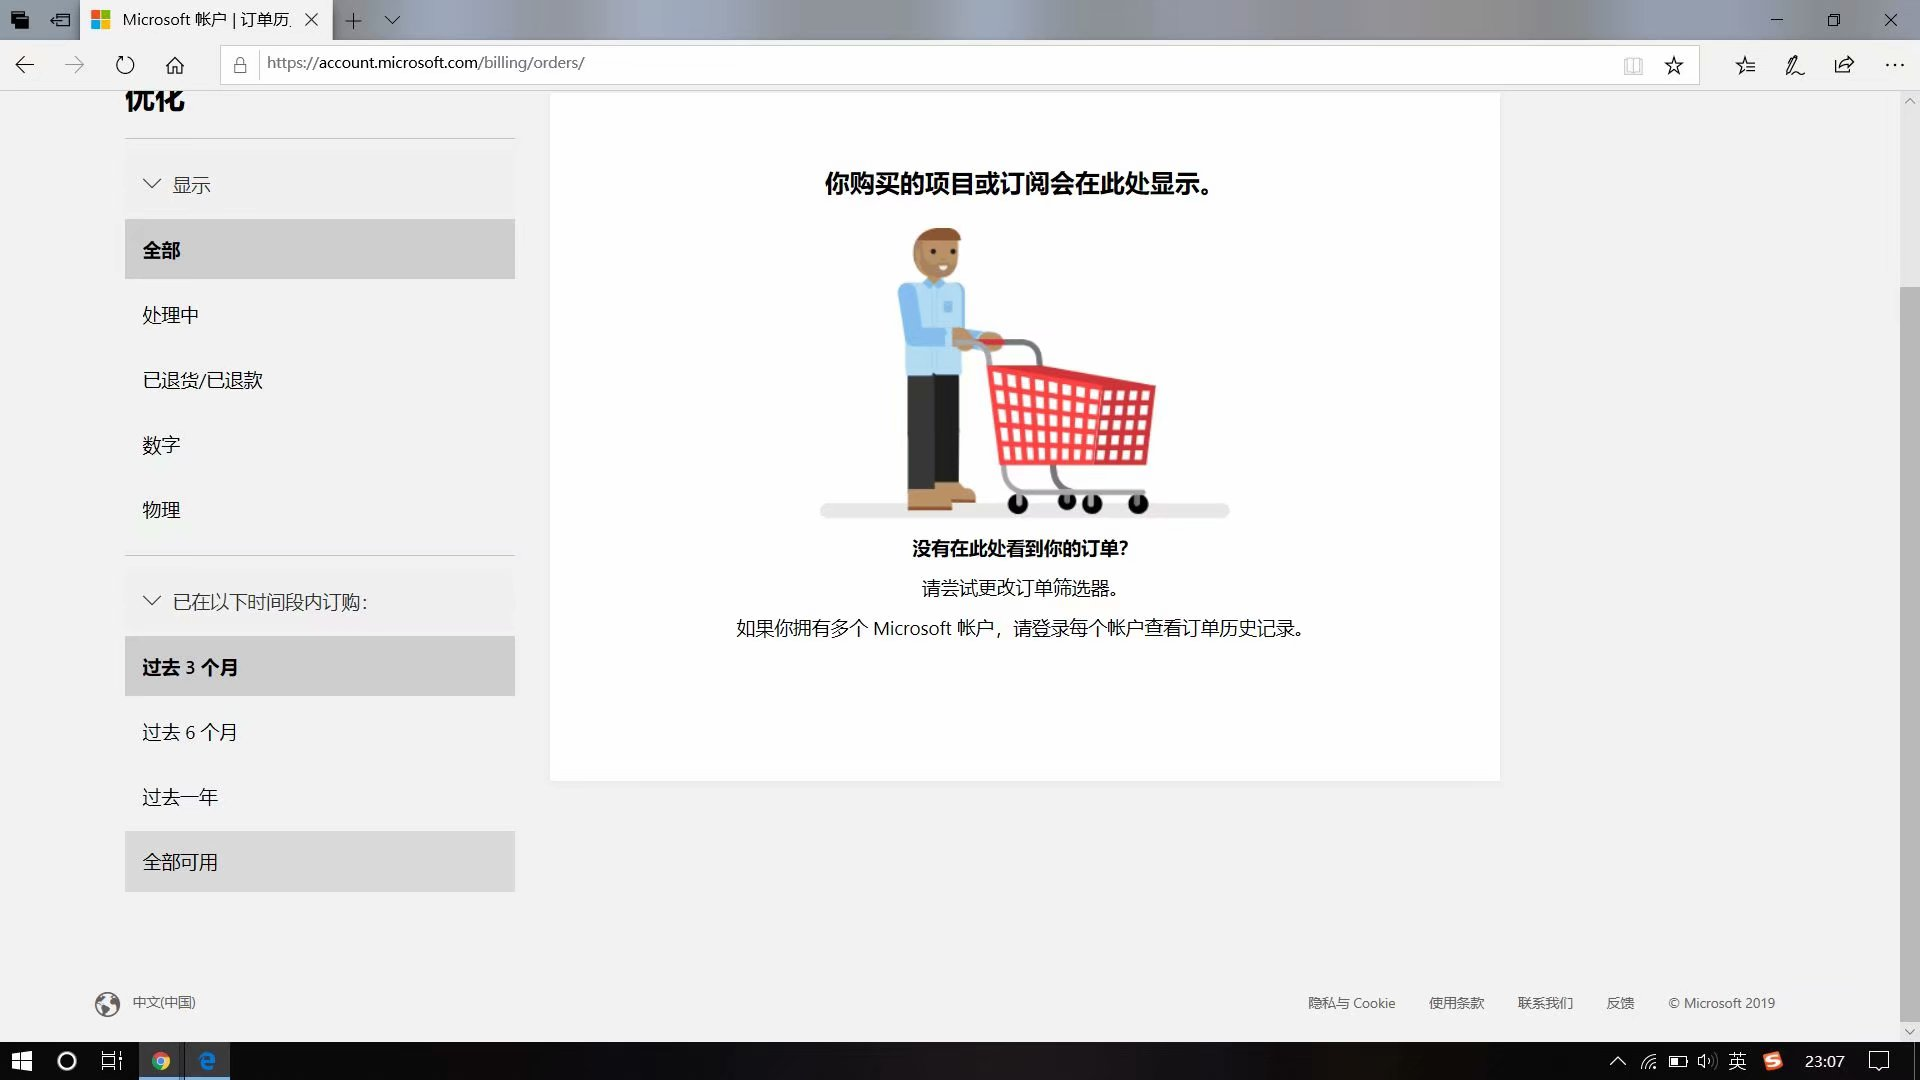Choose the 过去 6 个月 time range
The height and width of the screenshot is (1080, 1920).
189,732
